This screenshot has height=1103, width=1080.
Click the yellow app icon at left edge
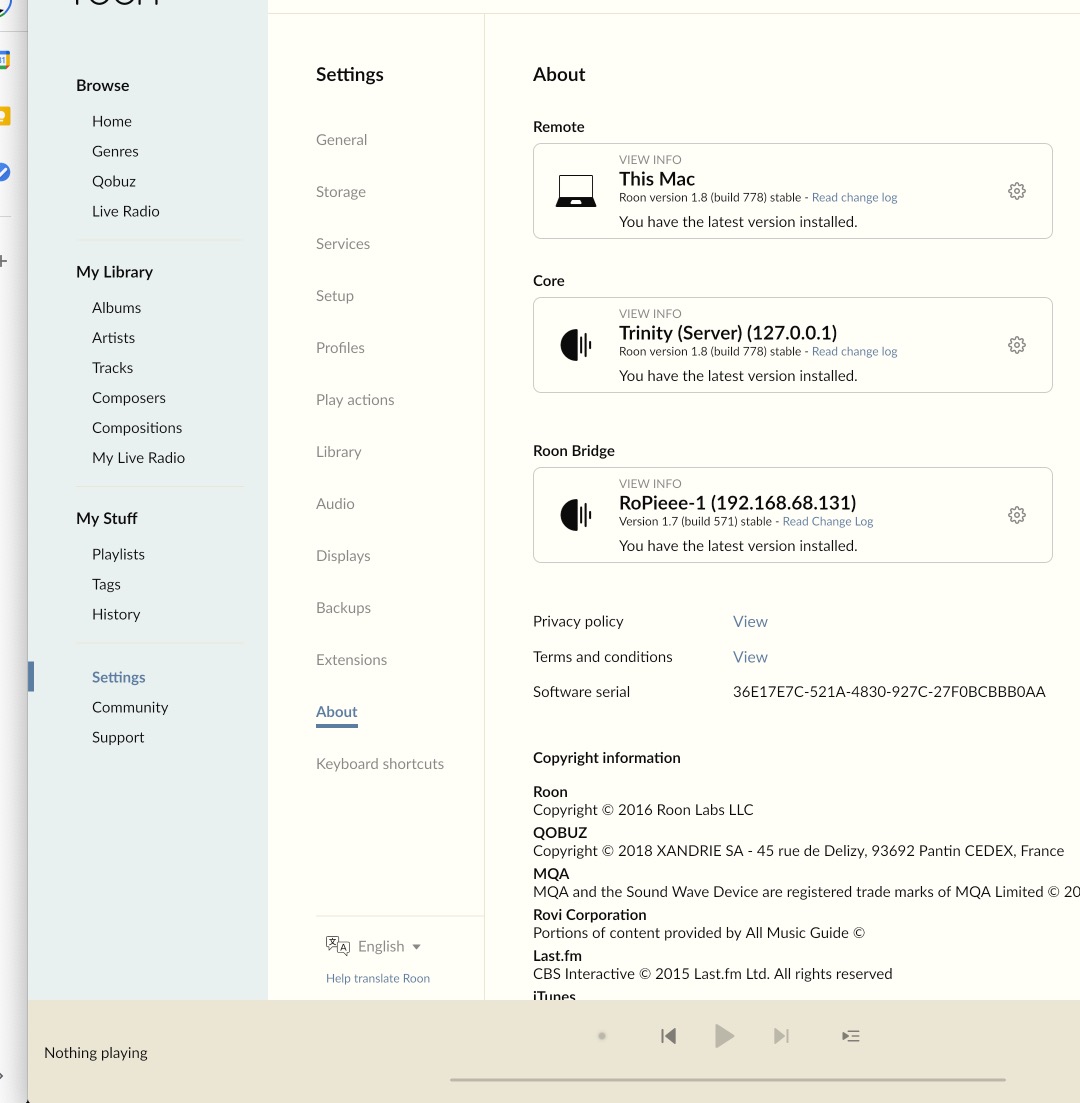[x=5, y=116]
